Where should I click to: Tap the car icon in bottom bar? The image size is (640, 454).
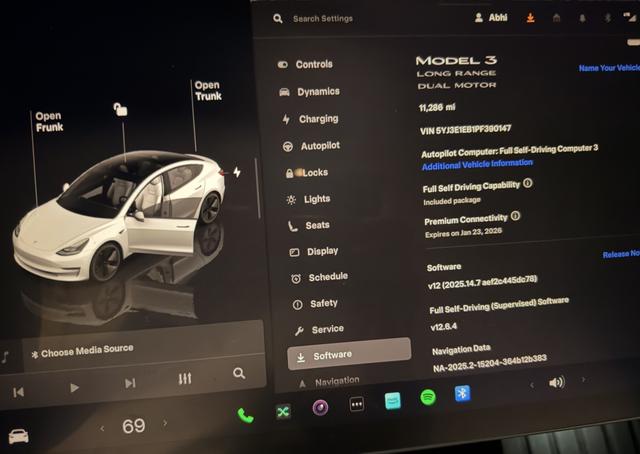click(19, 436)
